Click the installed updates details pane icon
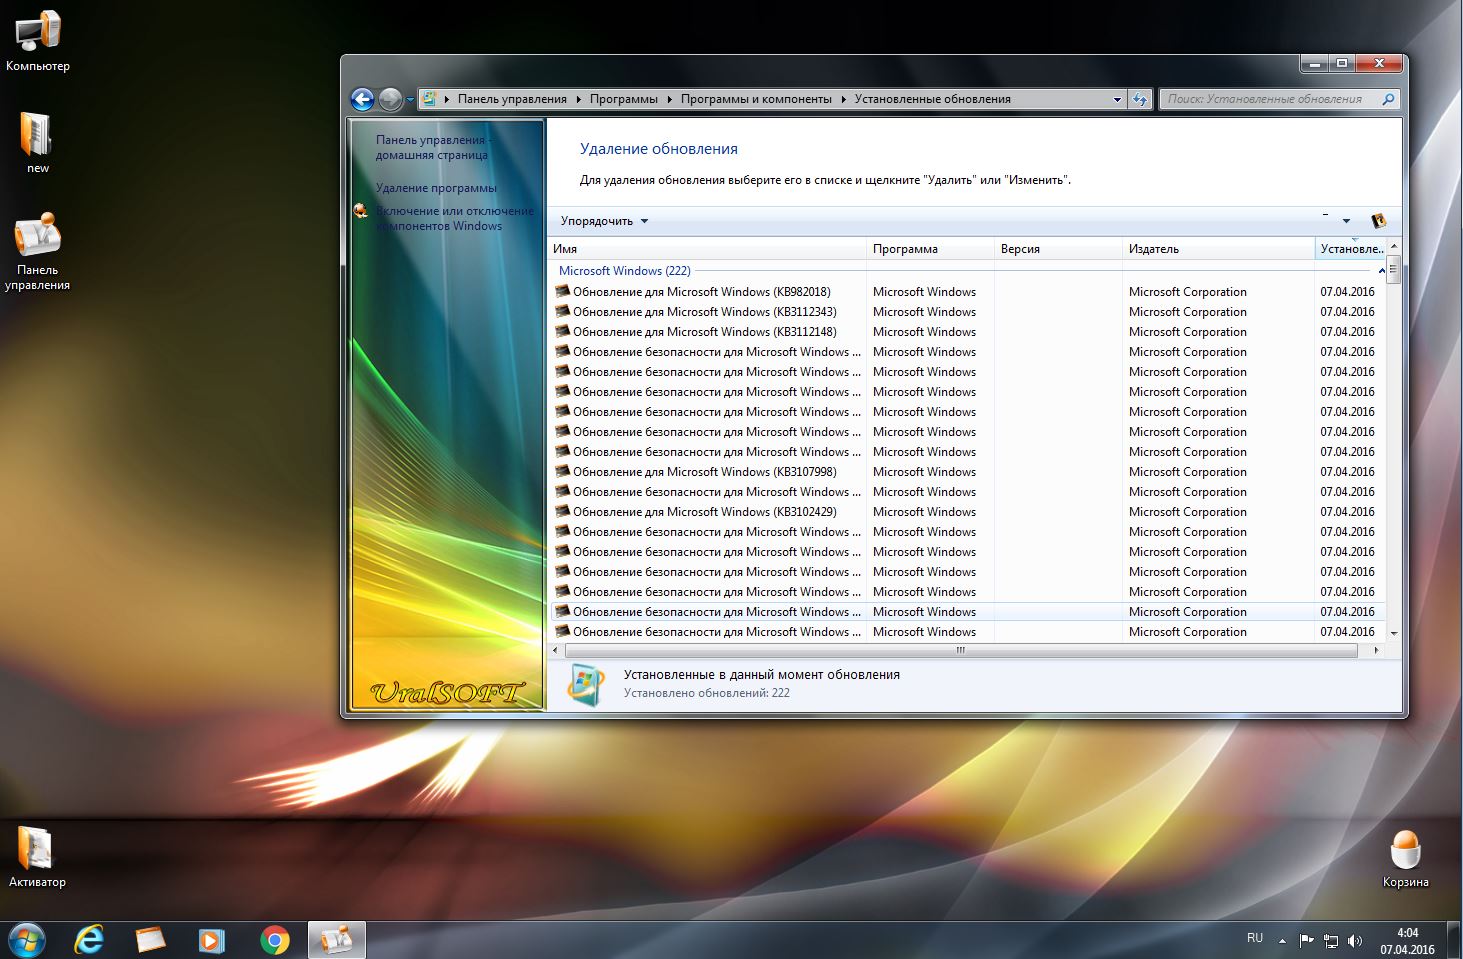The image size is (1463, 959). (x=585, y=685)
